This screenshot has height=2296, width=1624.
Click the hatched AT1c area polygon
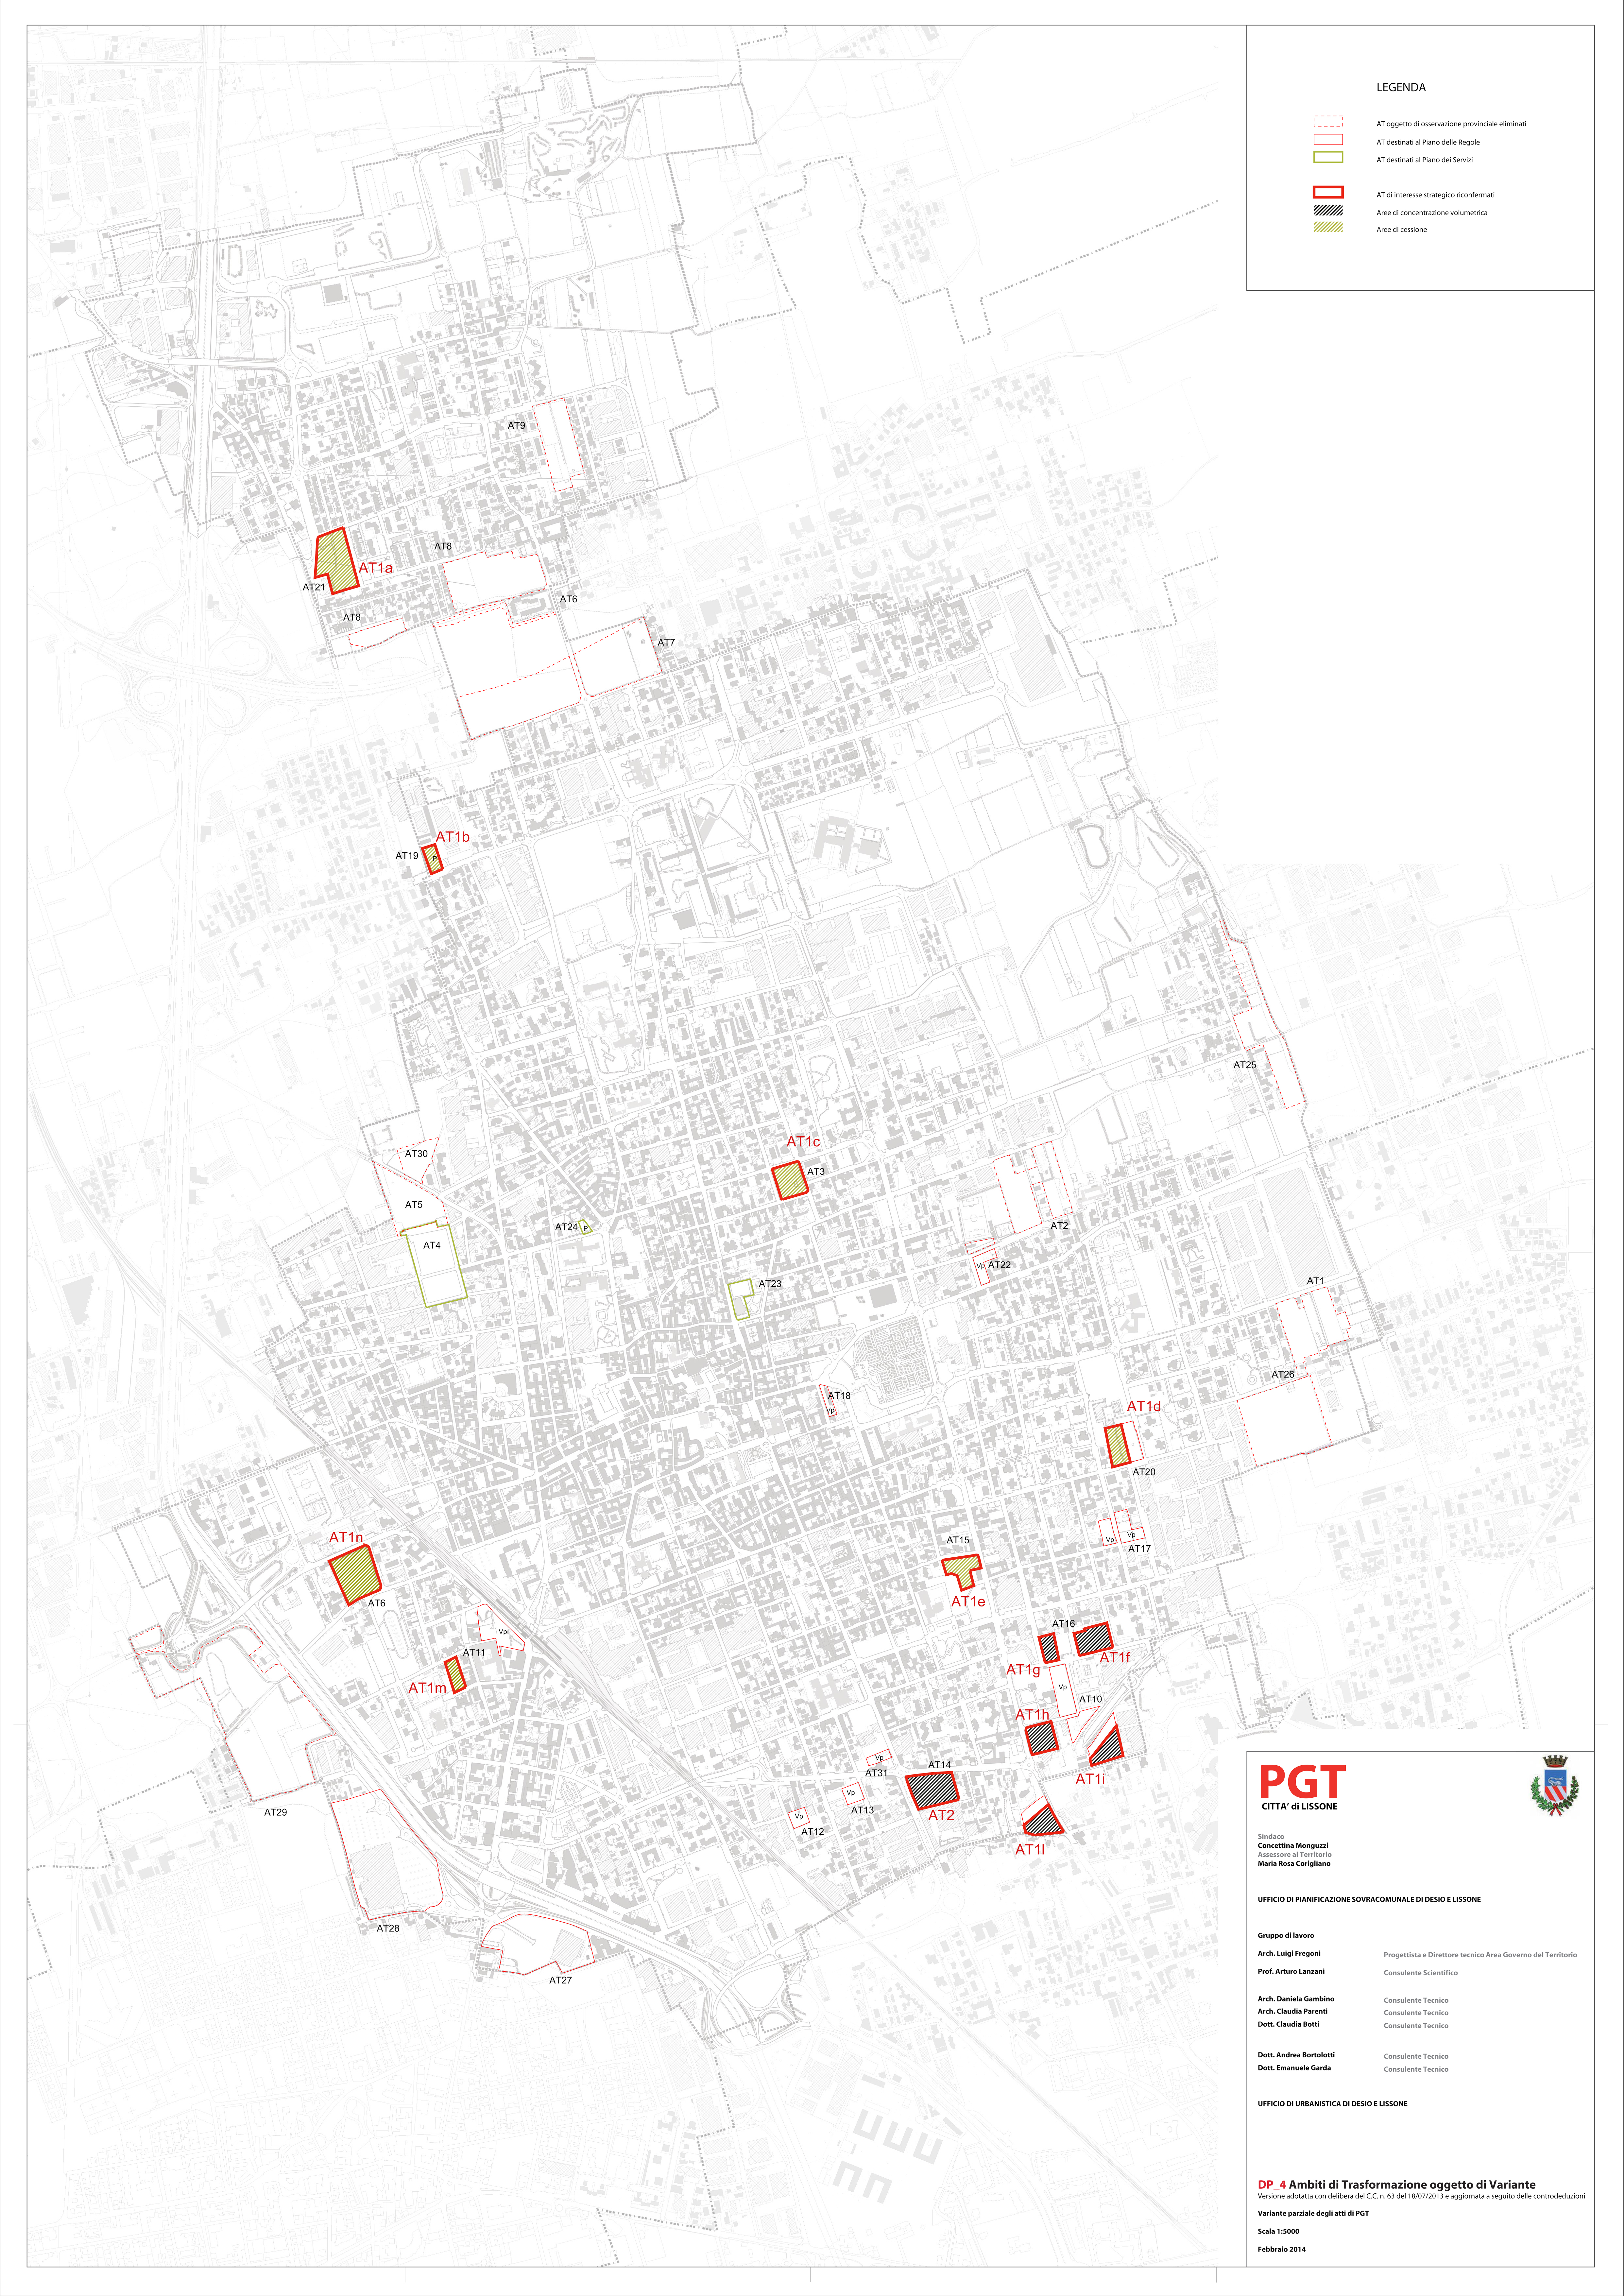[x=790, y=1180]
